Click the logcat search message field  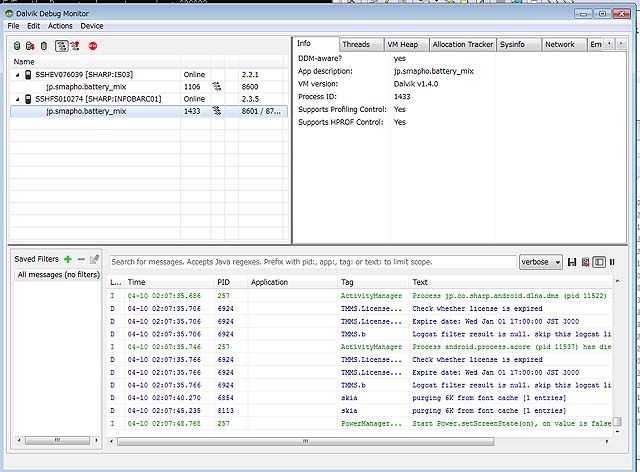(x=313, y=262)
